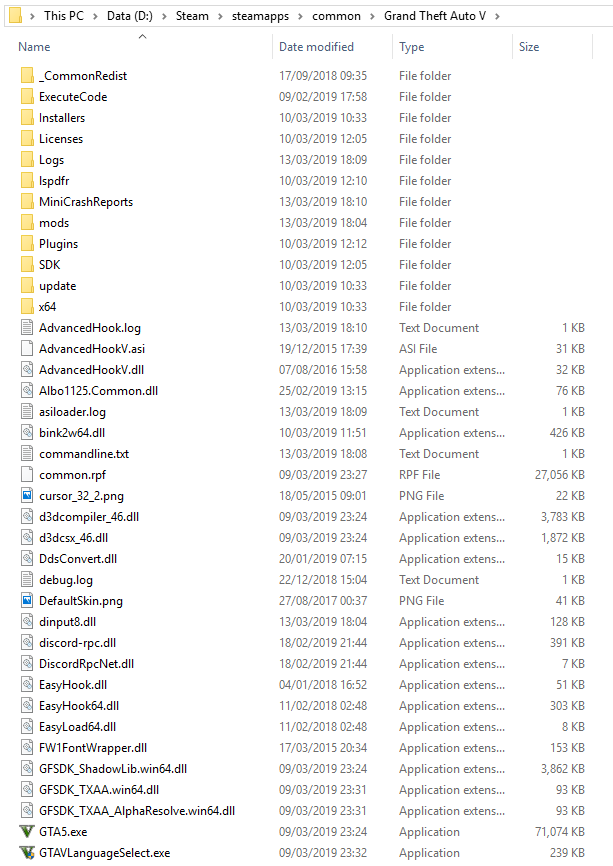Click the Plugins folder icon
Screen dimensions: 613x866
point(27,244)
